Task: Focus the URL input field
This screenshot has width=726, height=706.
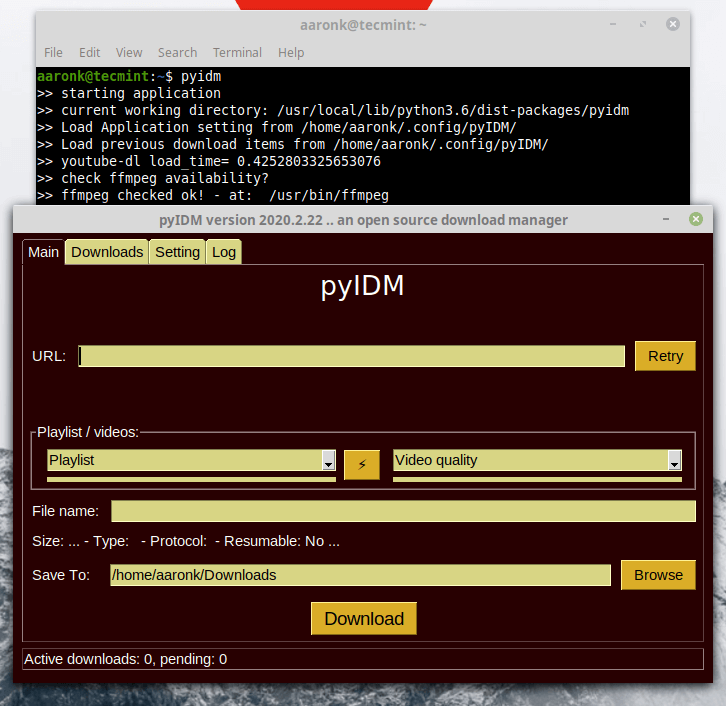Action: [351, 356]
